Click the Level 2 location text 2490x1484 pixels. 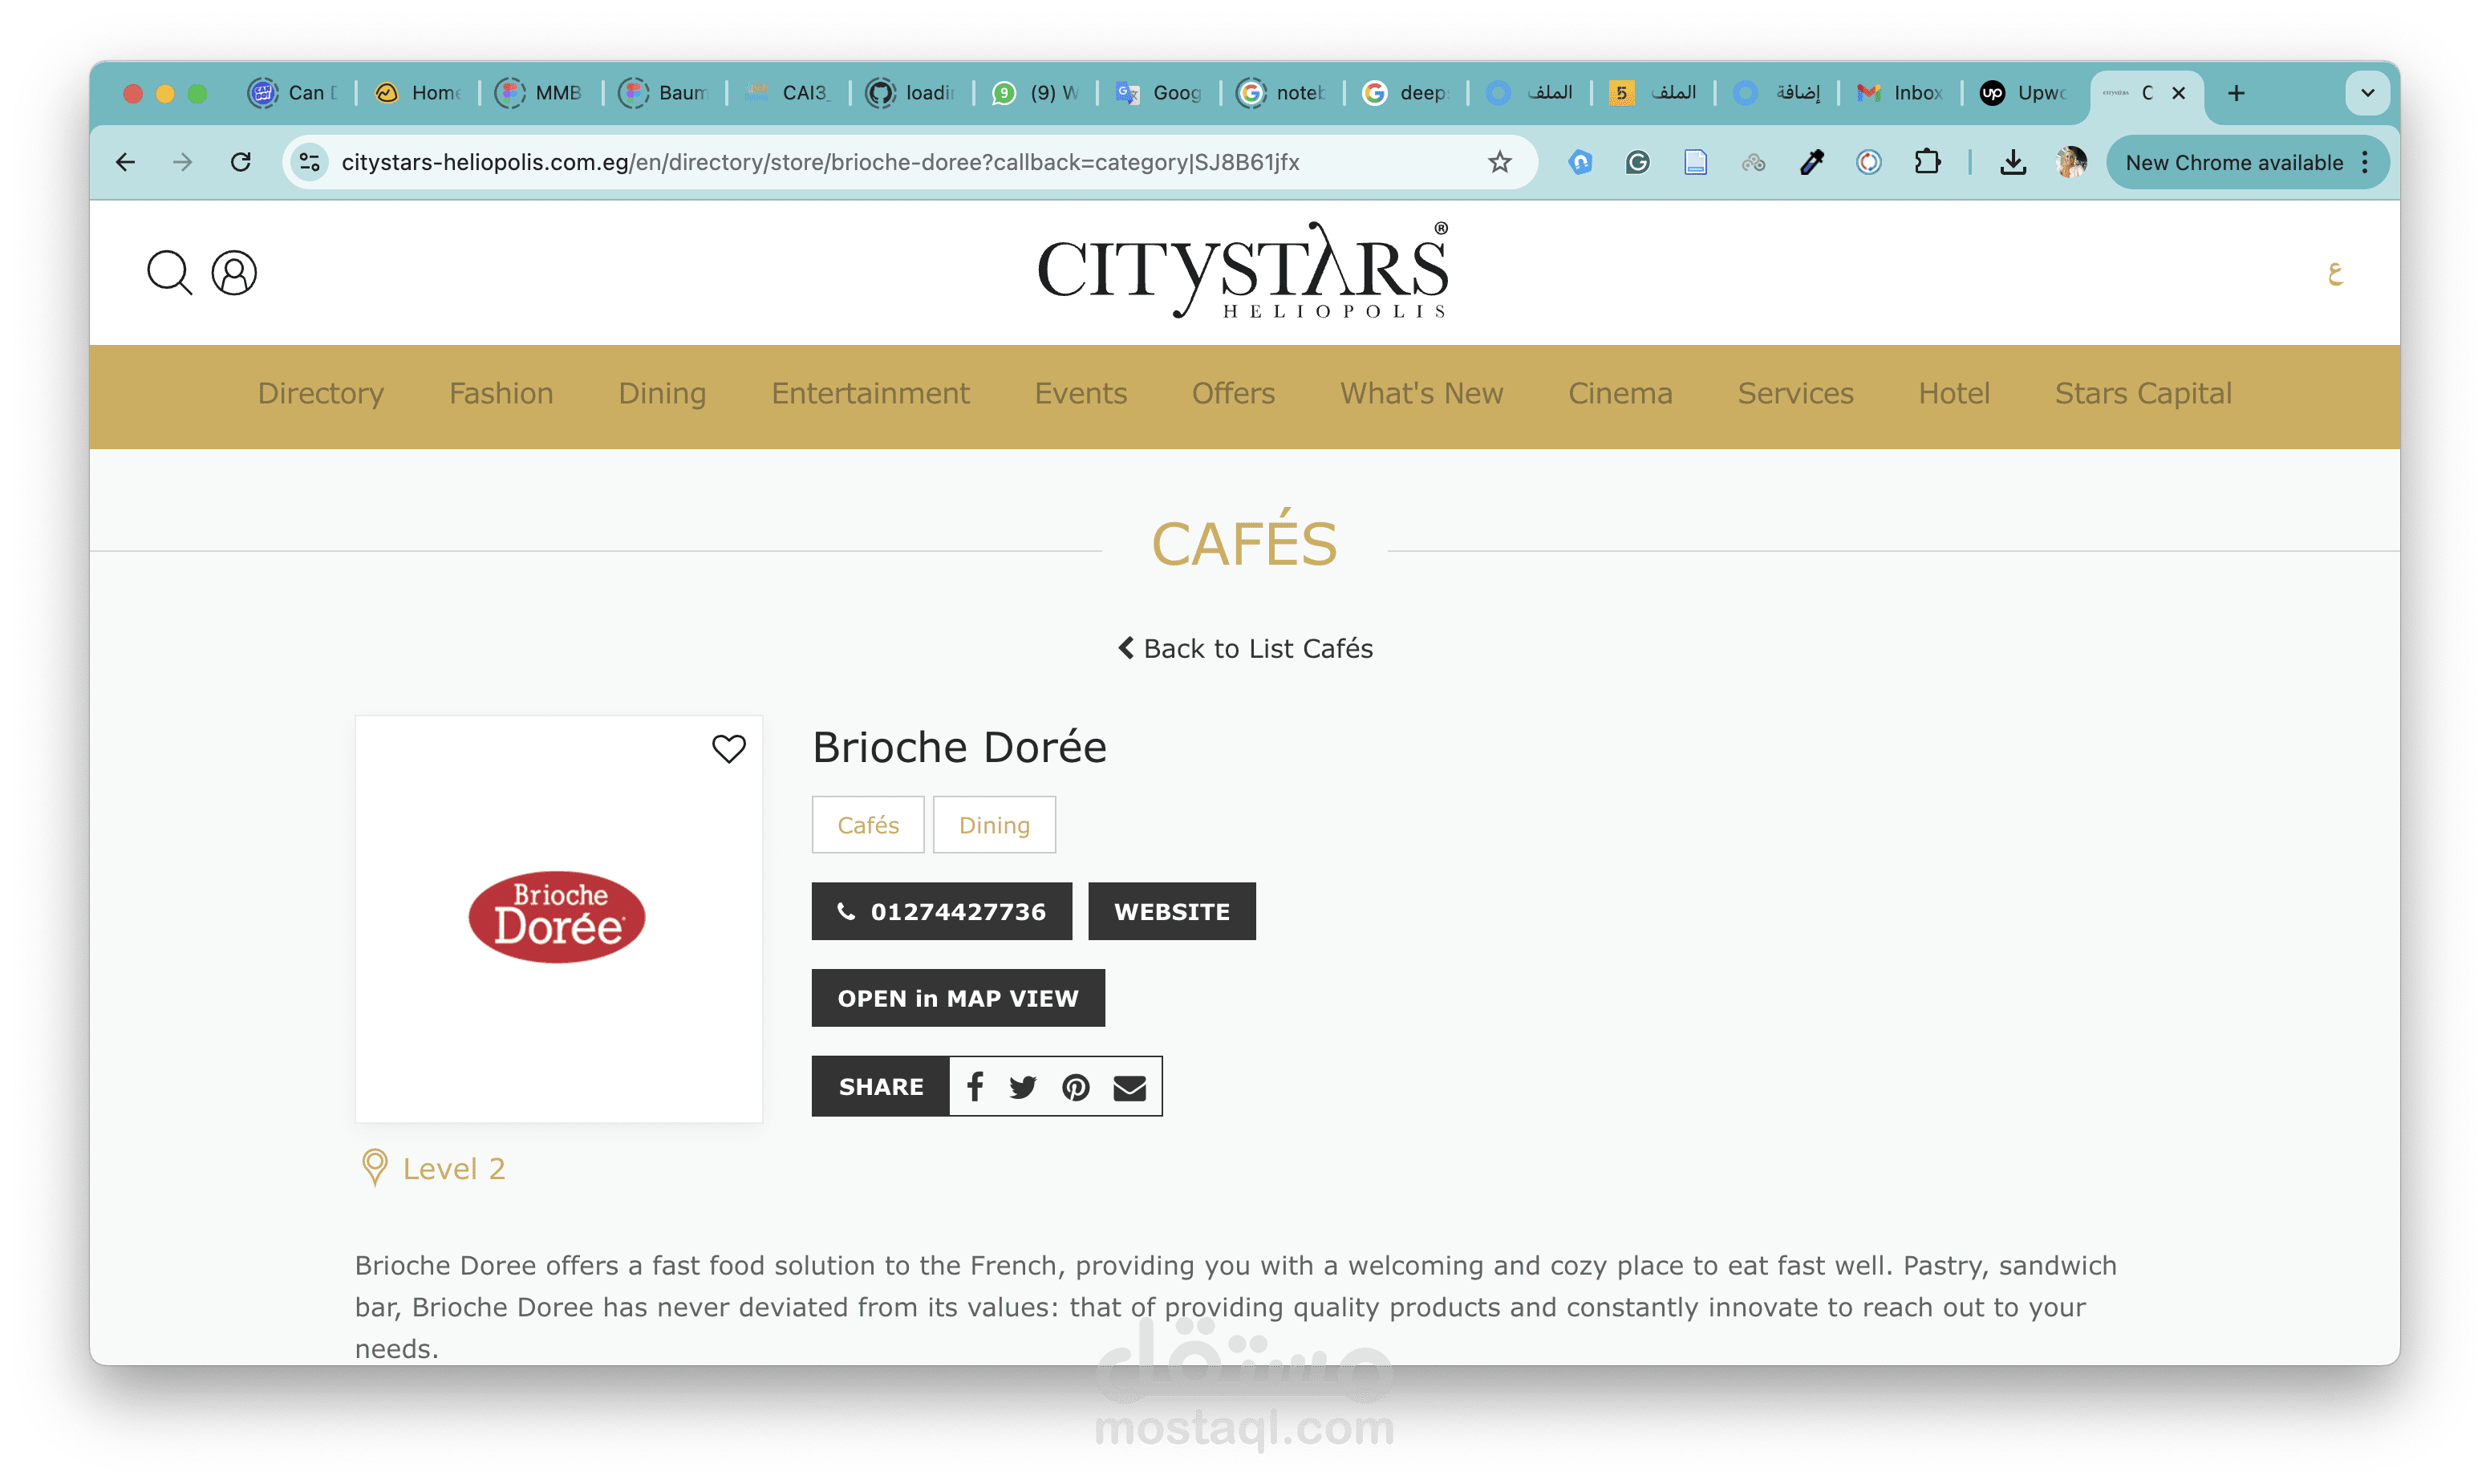454,1168
